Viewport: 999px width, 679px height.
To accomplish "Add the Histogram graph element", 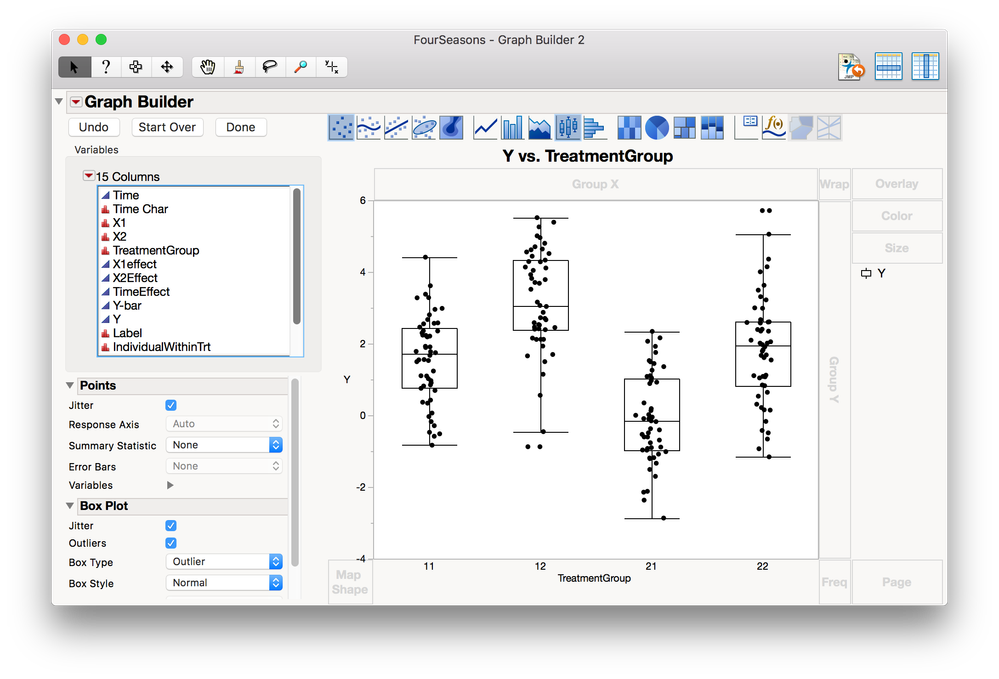I will point(594,127).
